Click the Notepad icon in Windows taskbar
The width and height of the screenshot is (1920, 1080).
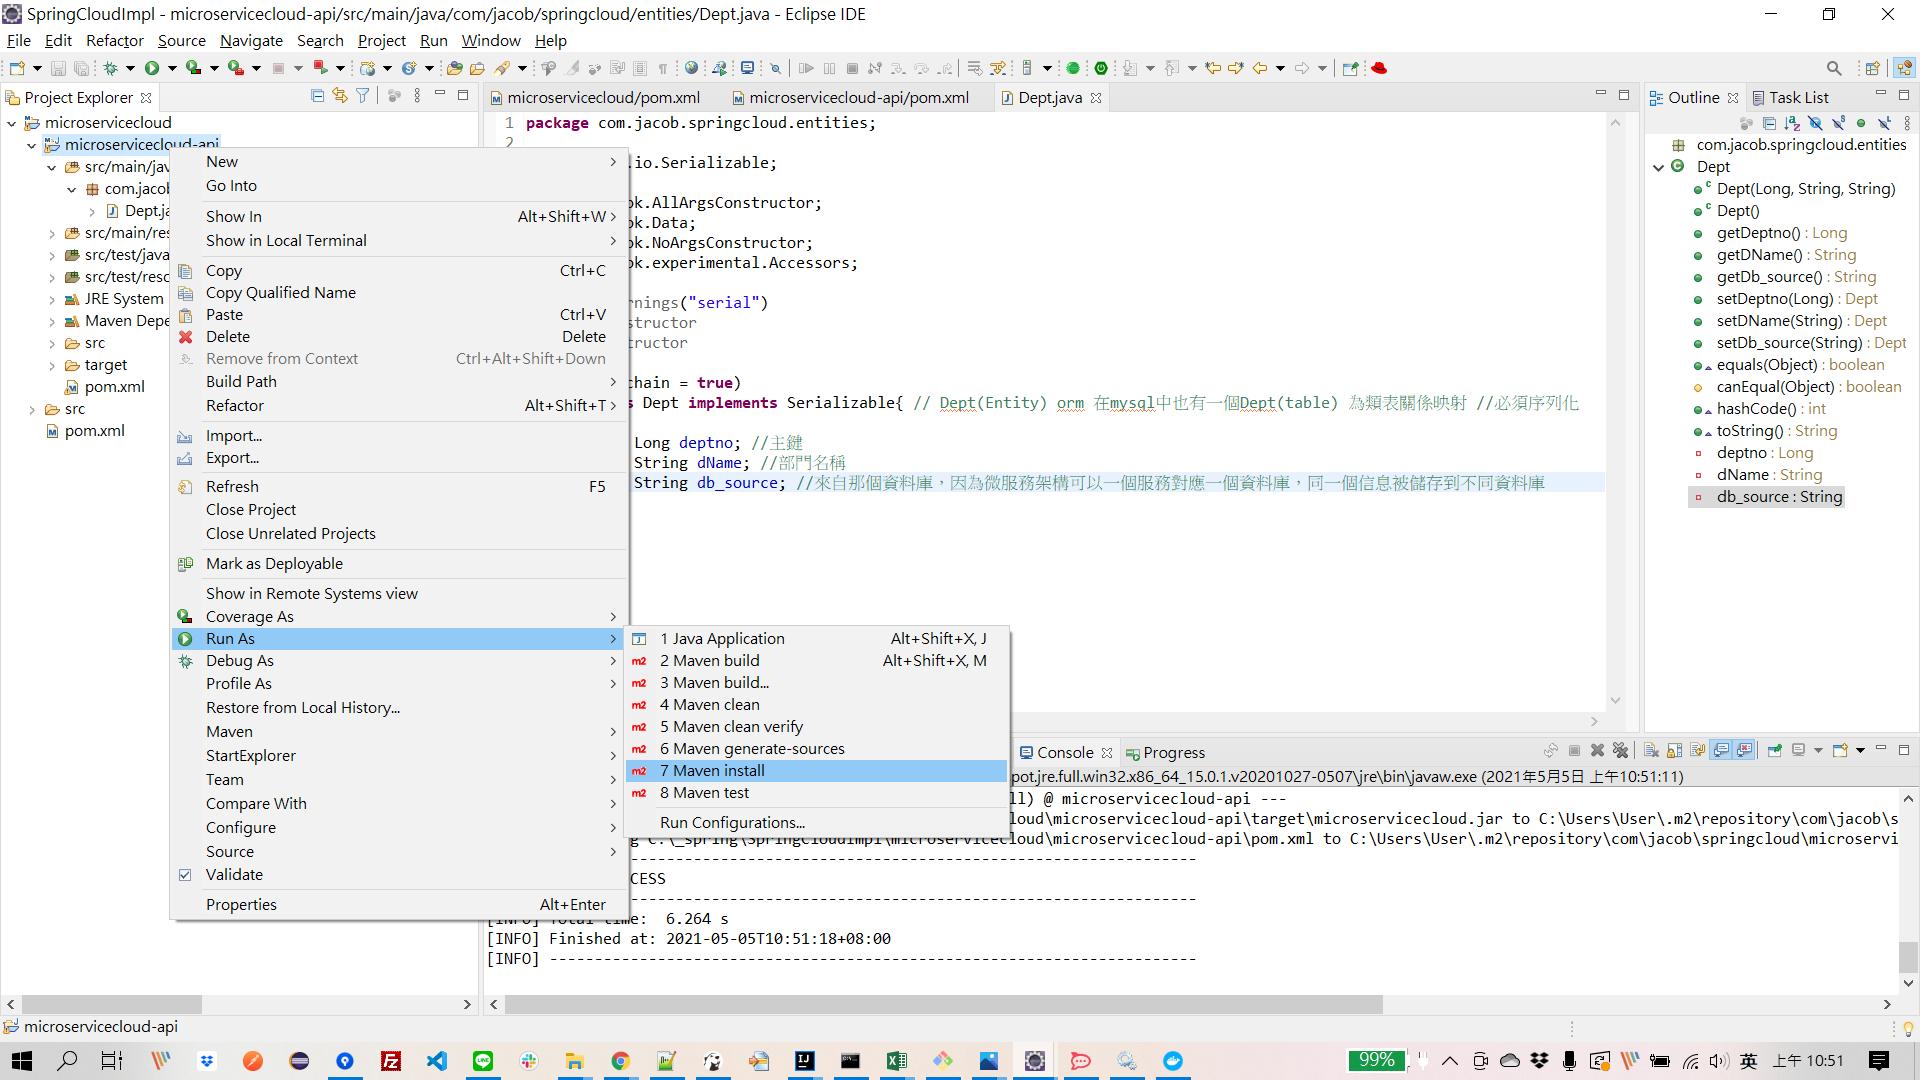pyautogui.click(x=666, y=1061)
